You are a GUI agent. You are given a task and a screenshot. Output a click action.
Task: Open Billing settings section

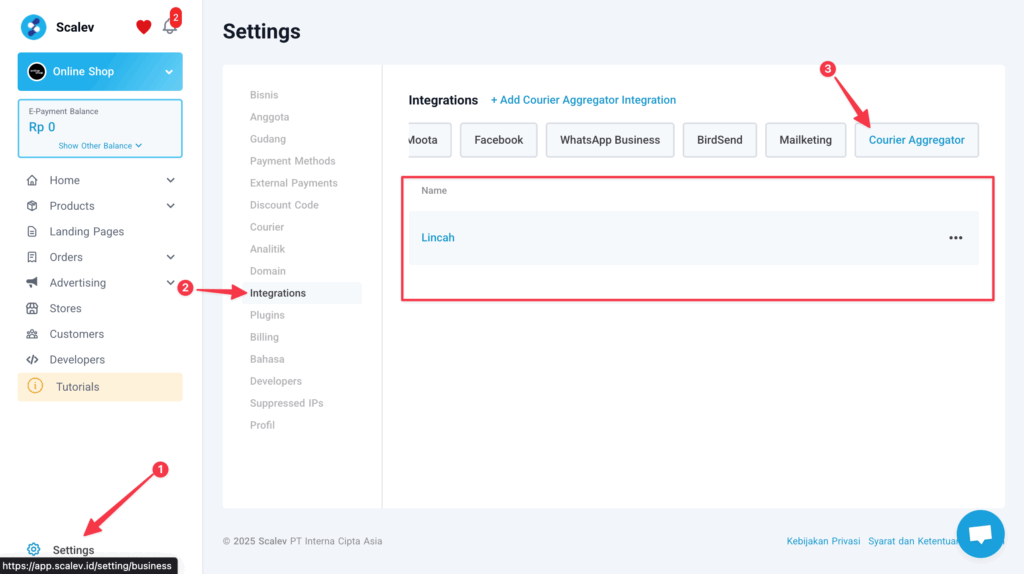point(264,337)
